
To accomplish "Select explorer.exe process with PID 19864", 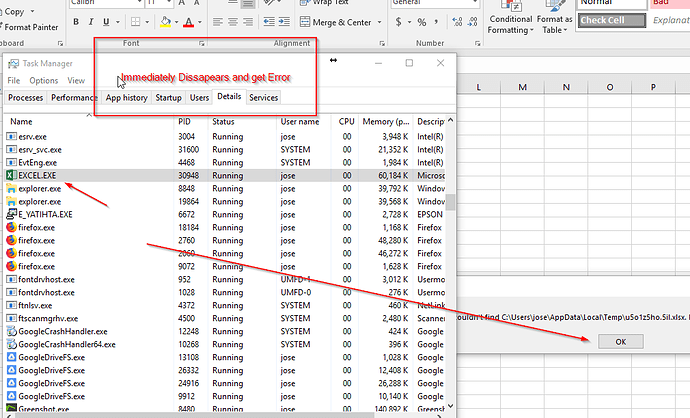I will (225, 202).
